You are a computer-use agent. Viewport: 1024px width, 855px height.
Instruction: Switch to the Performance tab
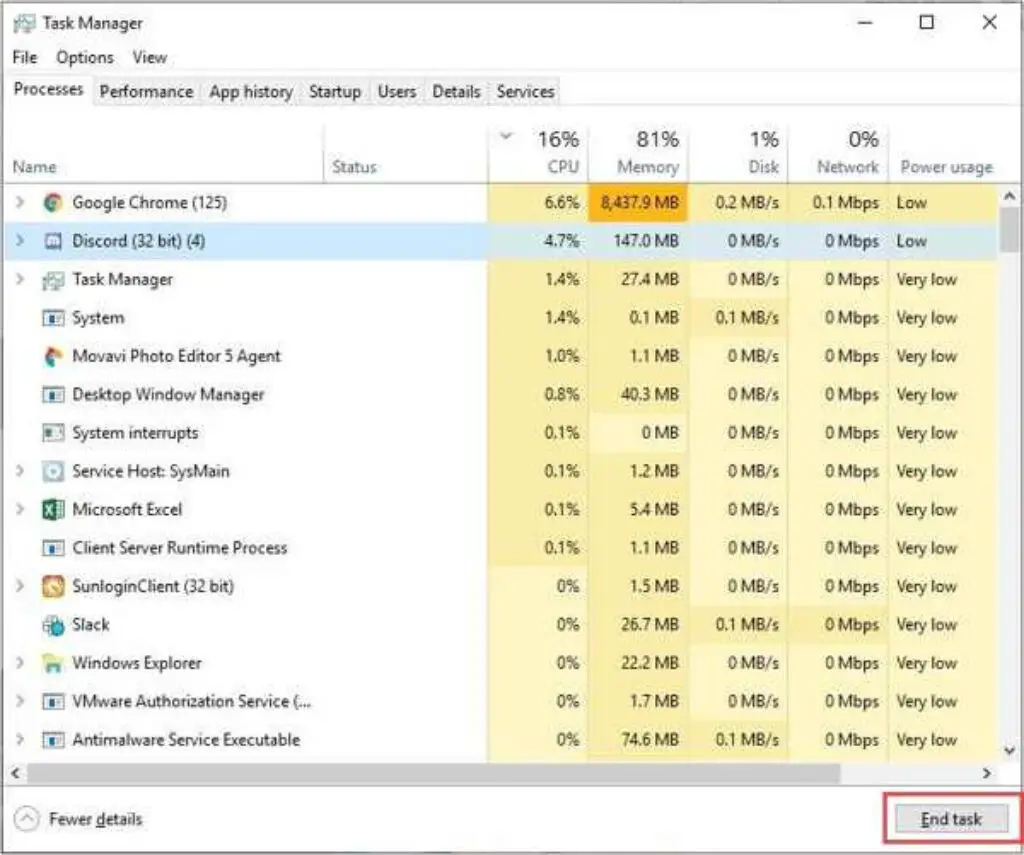[146, 91]
